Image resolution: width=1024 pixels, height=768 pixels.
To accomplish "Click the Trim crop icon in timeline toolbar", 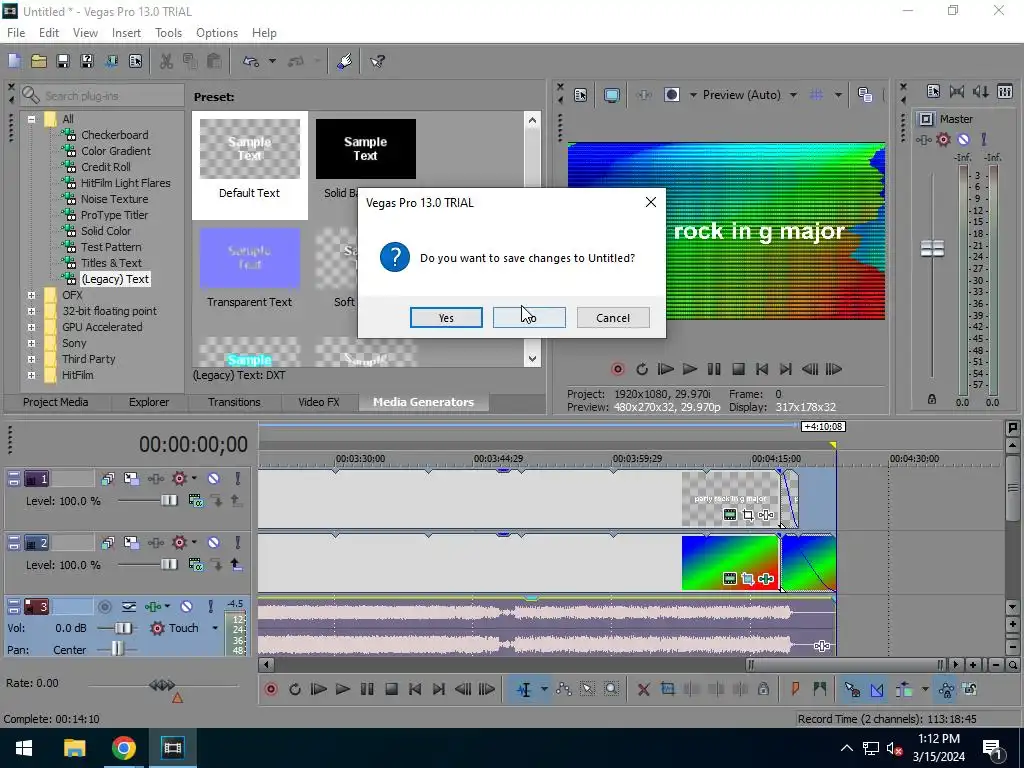I will 667,689.
